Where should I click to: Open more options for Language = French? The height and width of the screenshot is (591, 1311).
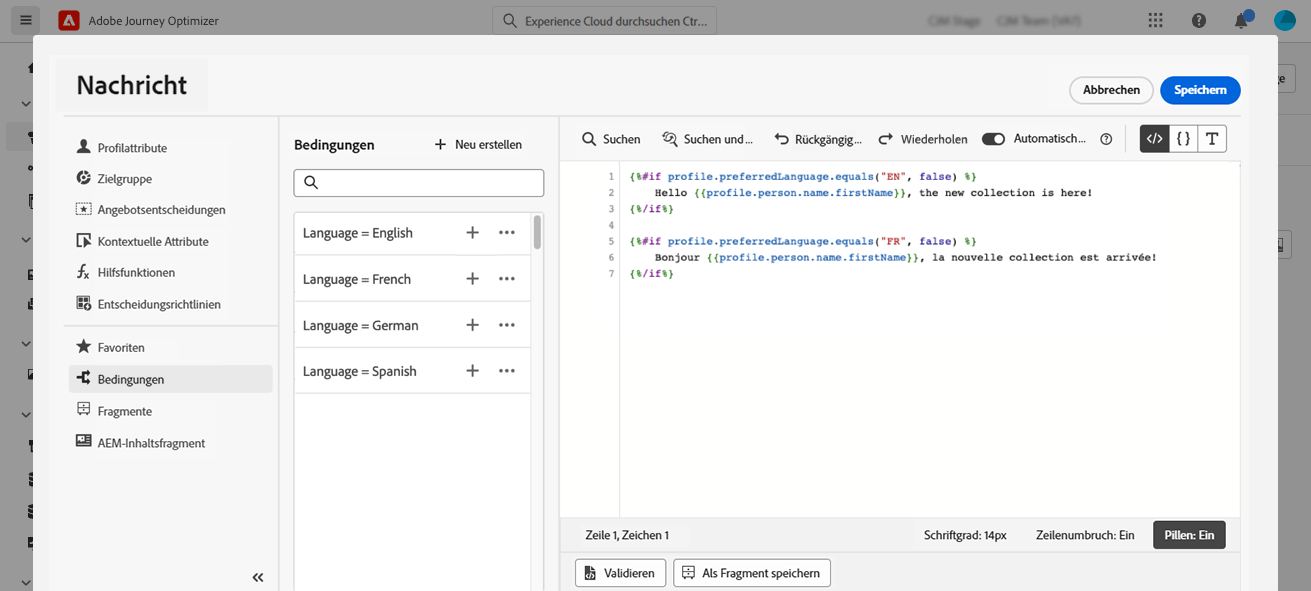(x=507, y=279)
